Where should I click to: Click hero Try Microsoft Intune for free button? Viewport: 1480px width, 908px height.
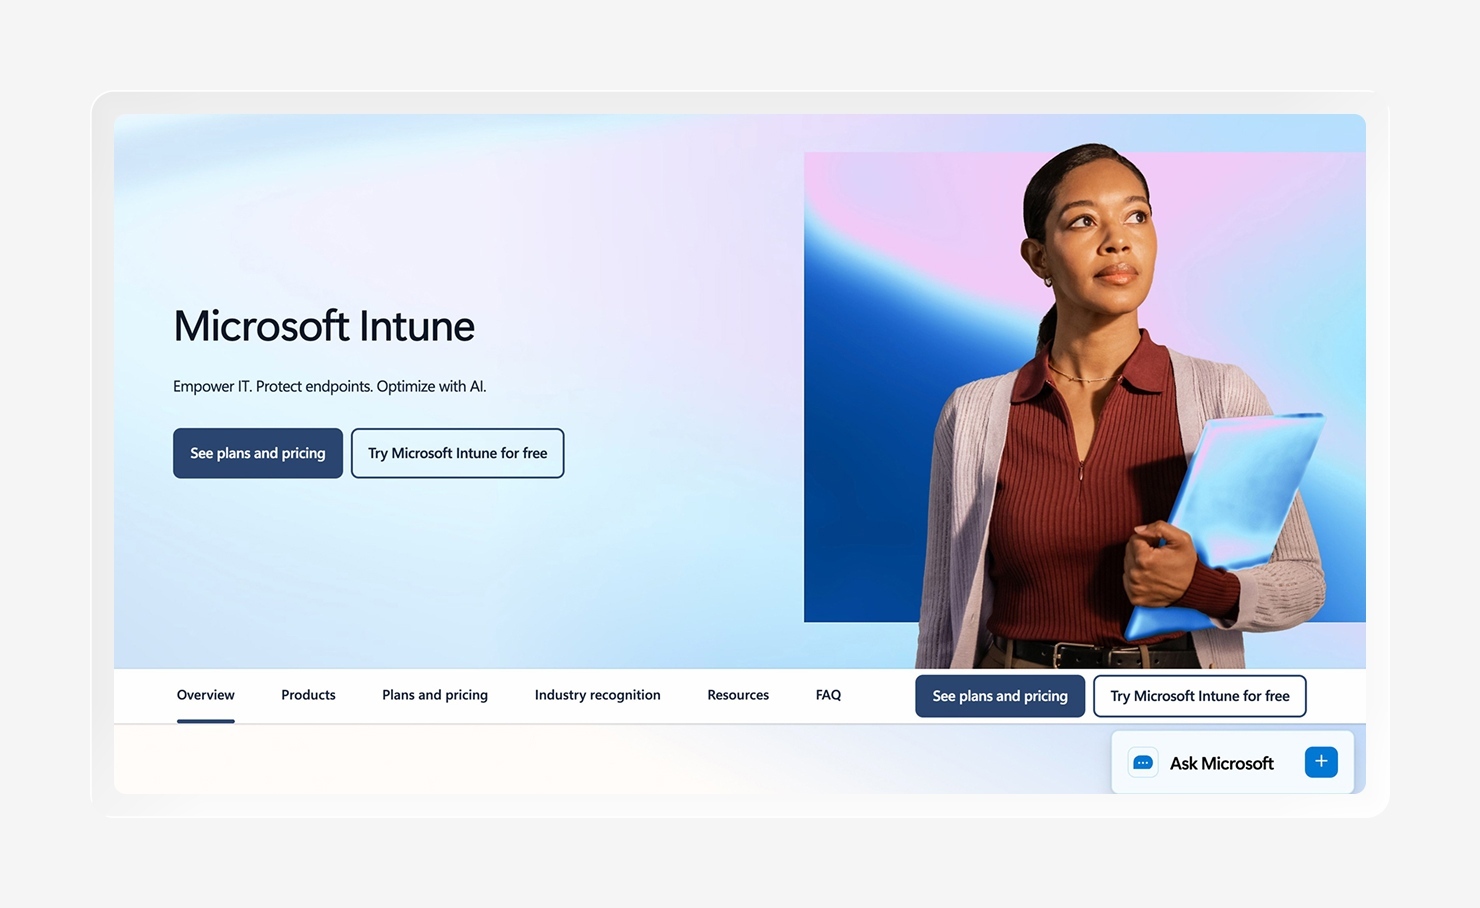(x=458, y=453)
